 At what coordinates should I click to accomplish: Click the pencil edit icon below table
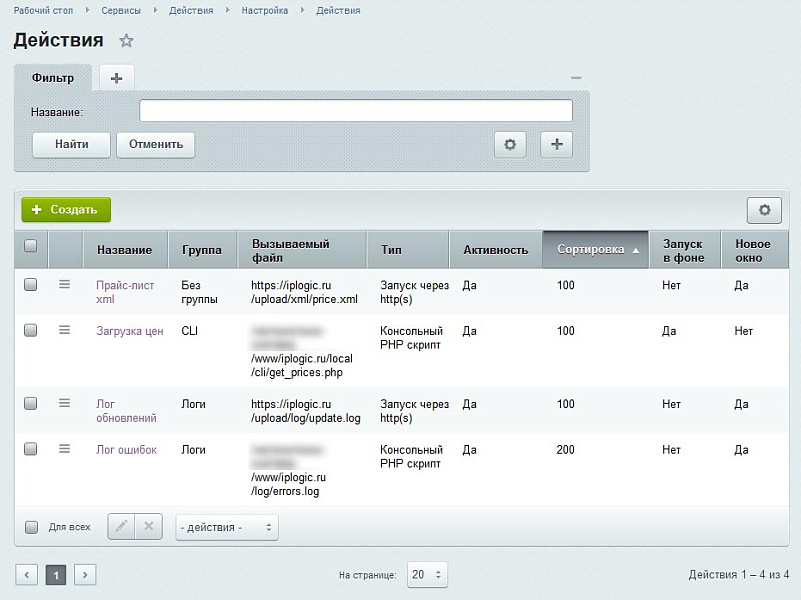pyautogui.click(x=121, y=527)
